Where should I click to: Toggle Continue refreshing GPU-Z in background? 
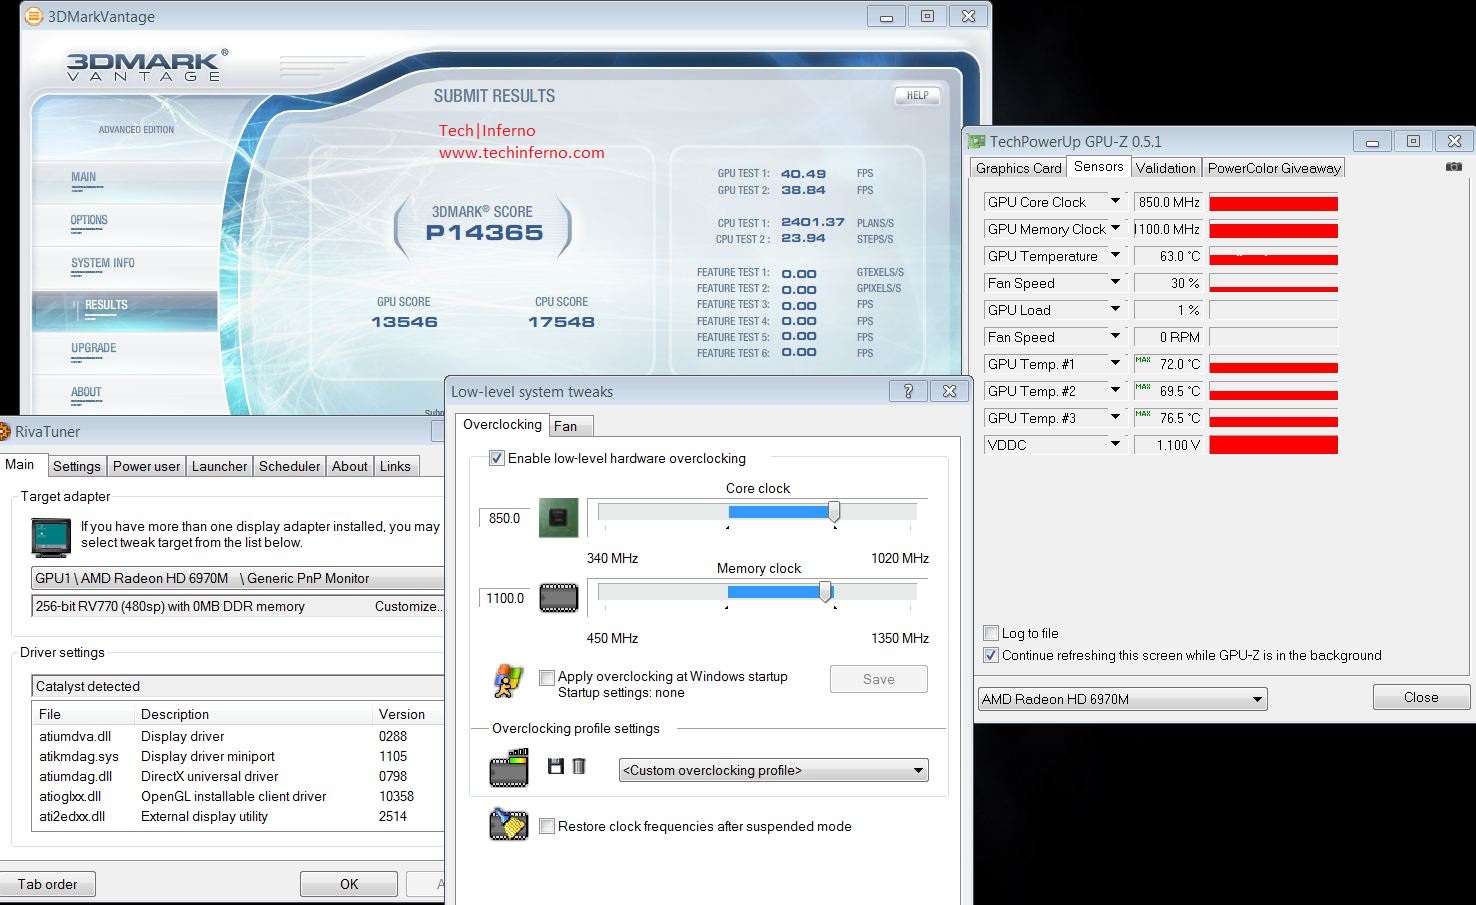(x=991, y=655)
